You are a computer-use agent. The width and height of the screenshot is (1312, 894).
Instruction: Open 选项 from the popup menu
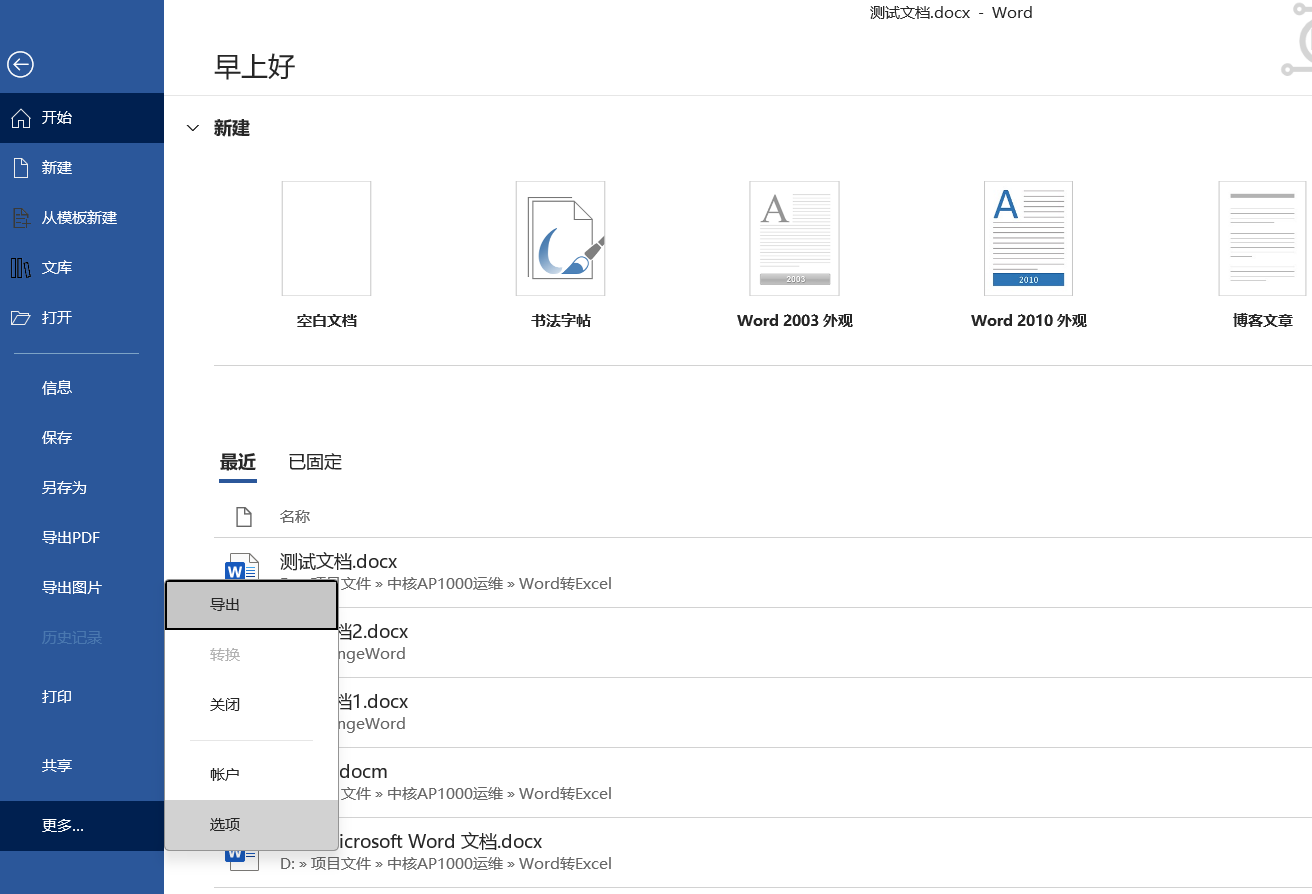(251, 825)
